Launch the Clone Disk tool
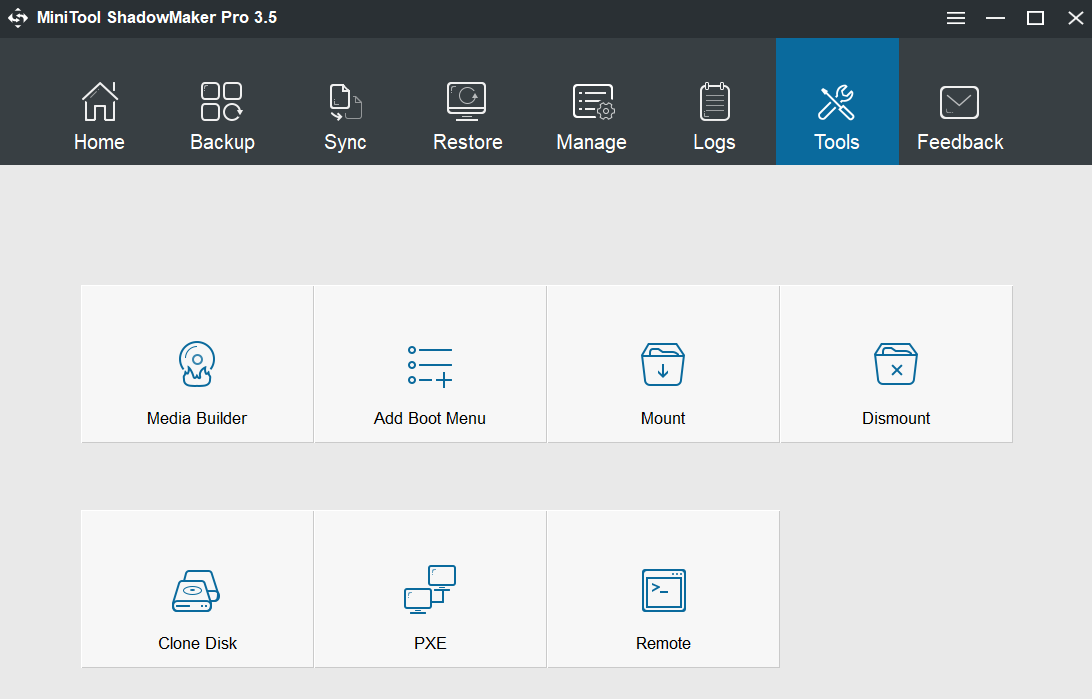The width and height of the screenshot is (1092, 699). coord(197,589)
